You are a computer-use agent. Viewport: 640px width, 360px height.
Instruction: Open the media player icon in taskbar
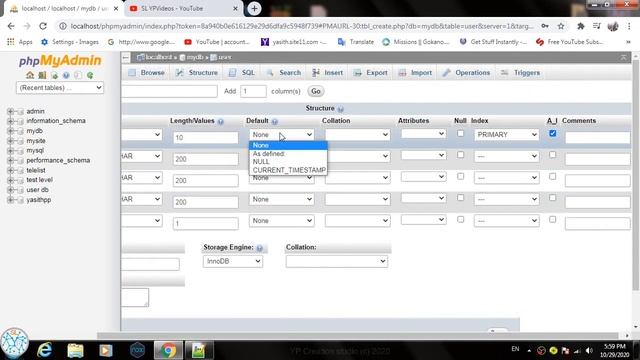point(106,350)
